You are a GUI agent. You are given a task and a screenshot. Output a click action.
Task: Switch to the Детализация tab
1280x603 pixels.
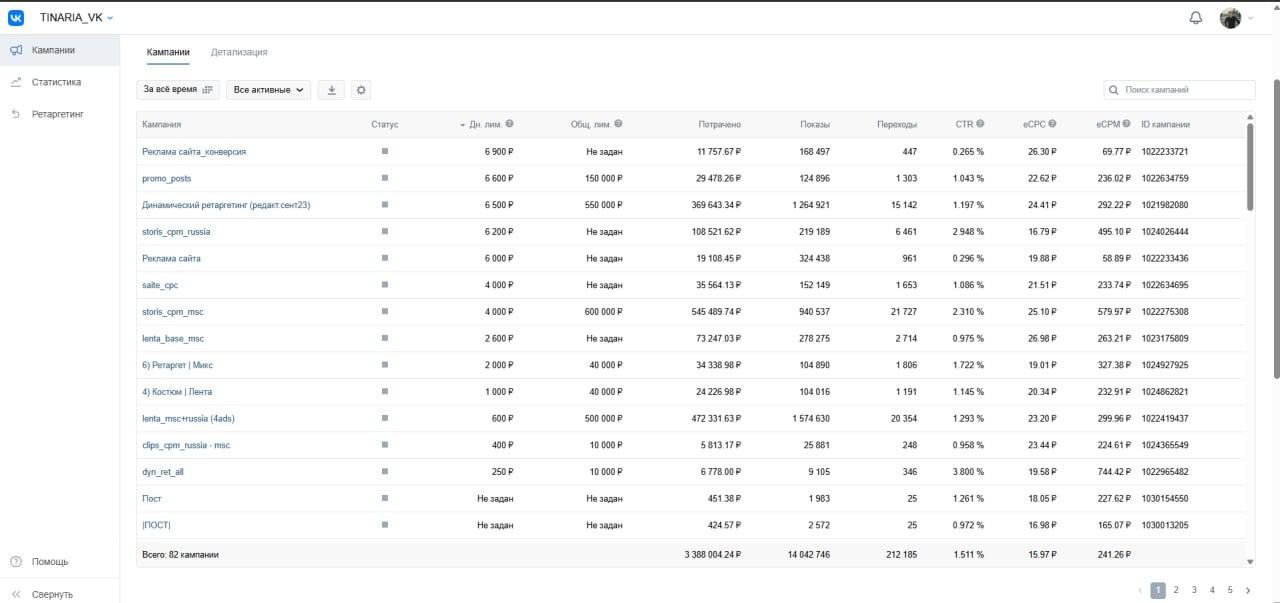(239, 52)
